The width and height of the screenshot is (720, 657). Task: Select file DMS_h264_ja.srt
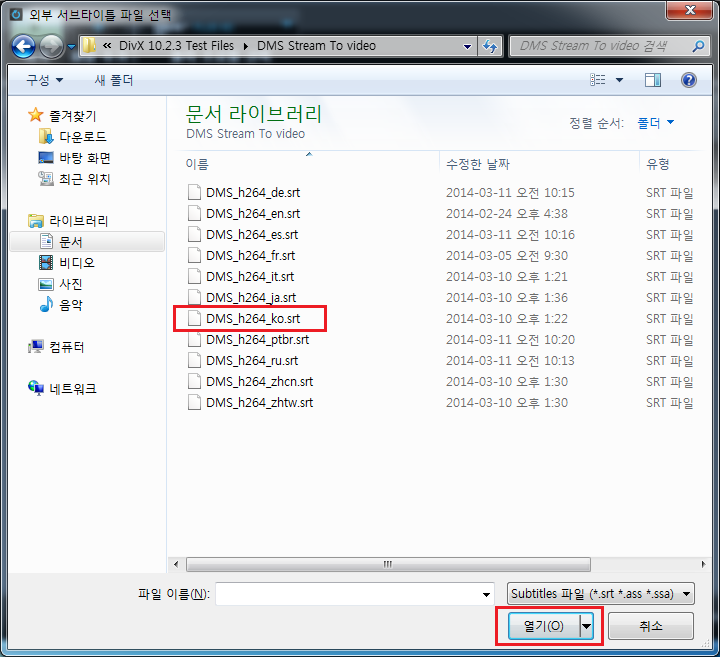click(x=251, y=298)
